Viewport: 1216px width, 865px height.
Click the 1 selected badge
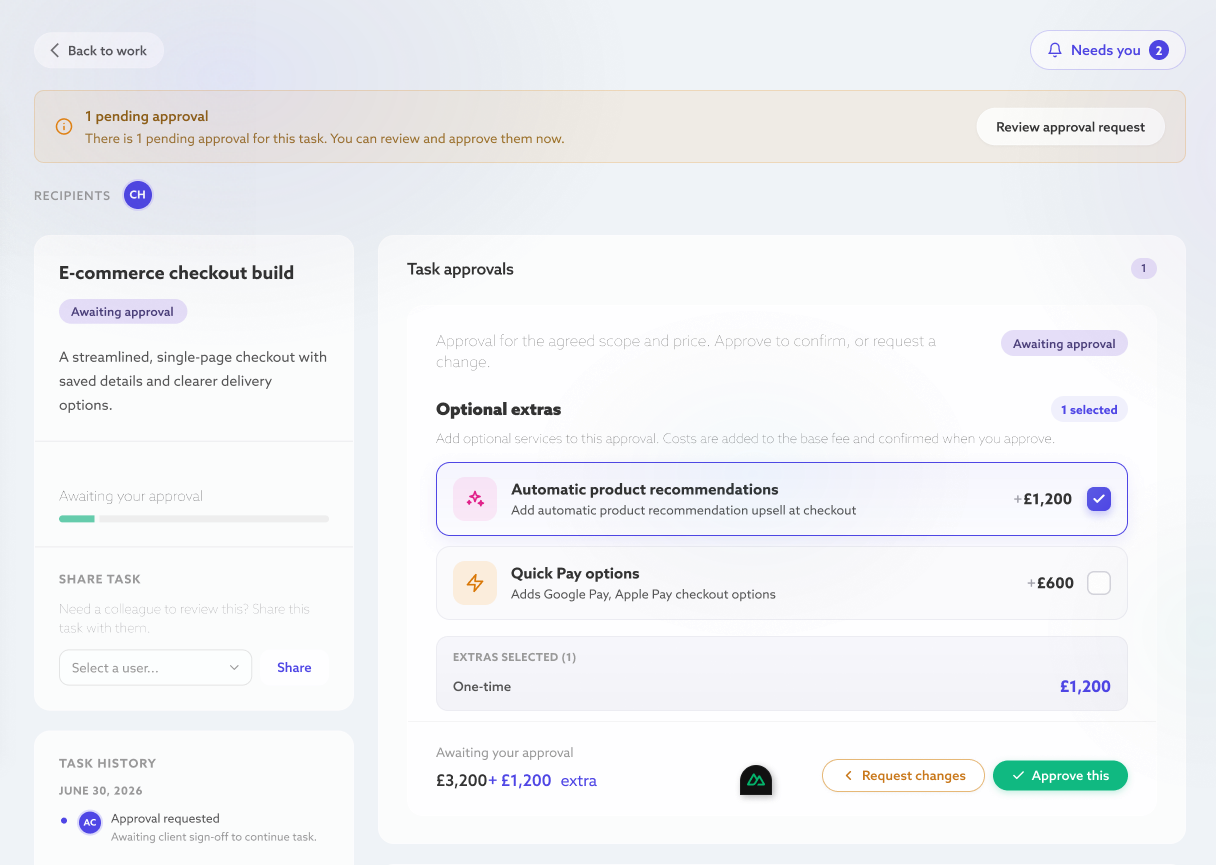click(1088, 410)
